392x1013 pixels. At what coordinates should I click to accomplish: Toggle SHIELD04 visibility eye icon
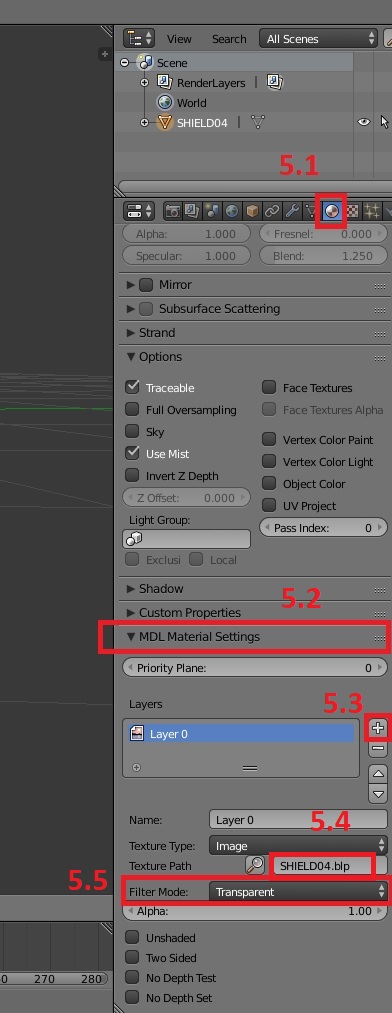(x=364, y=121)
